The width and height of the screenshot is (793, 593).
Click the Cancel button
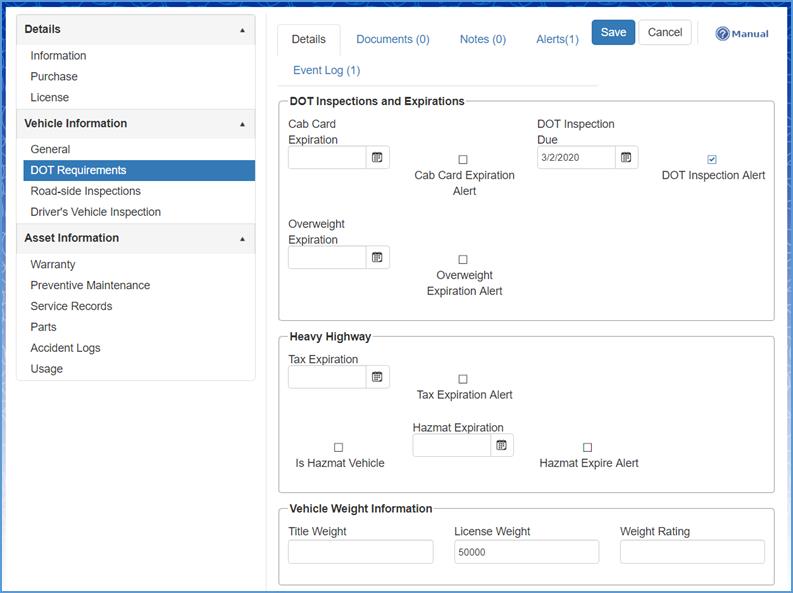665,32
